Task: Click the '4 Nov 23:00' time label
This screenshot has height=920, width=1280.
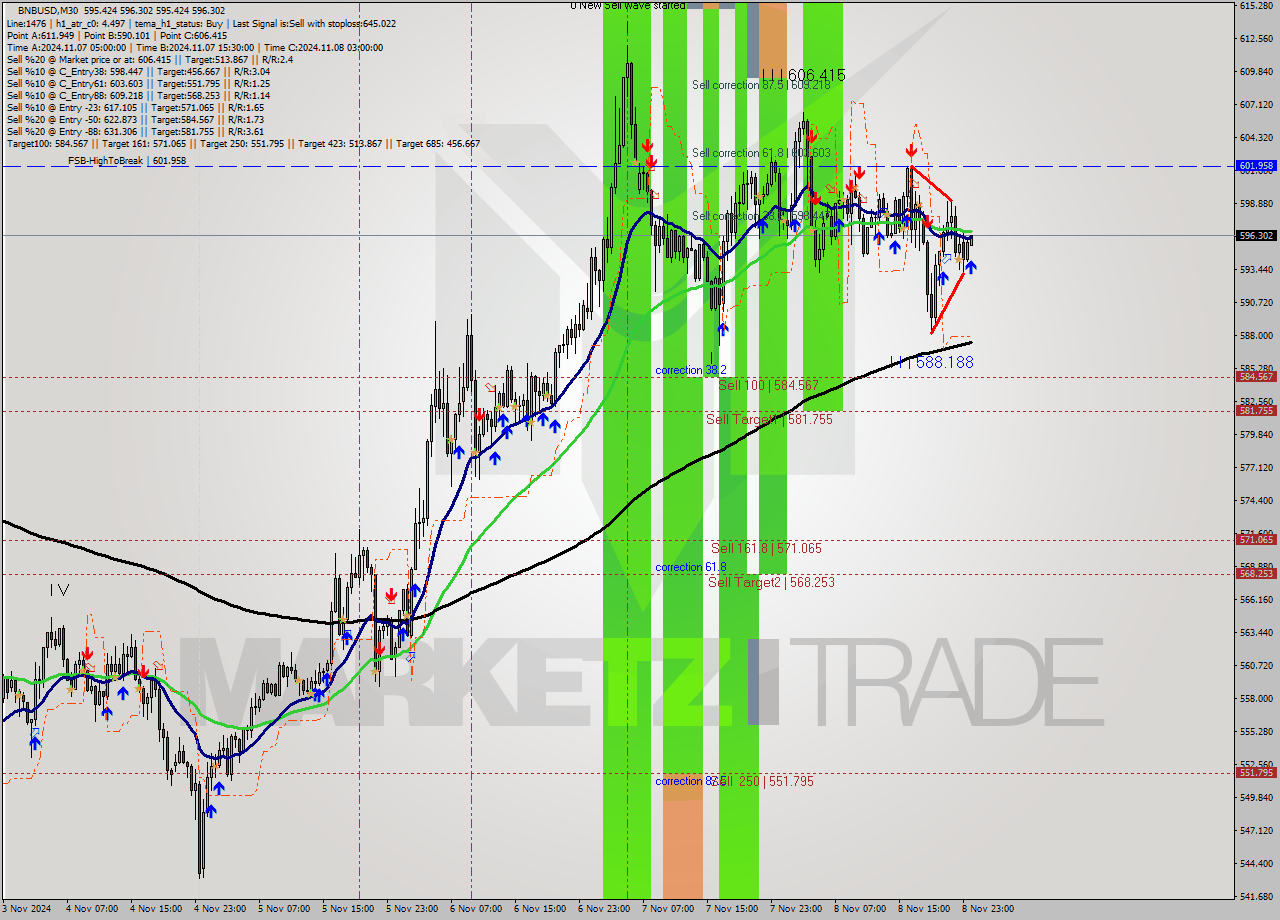Action: click(x=221, y=909)
